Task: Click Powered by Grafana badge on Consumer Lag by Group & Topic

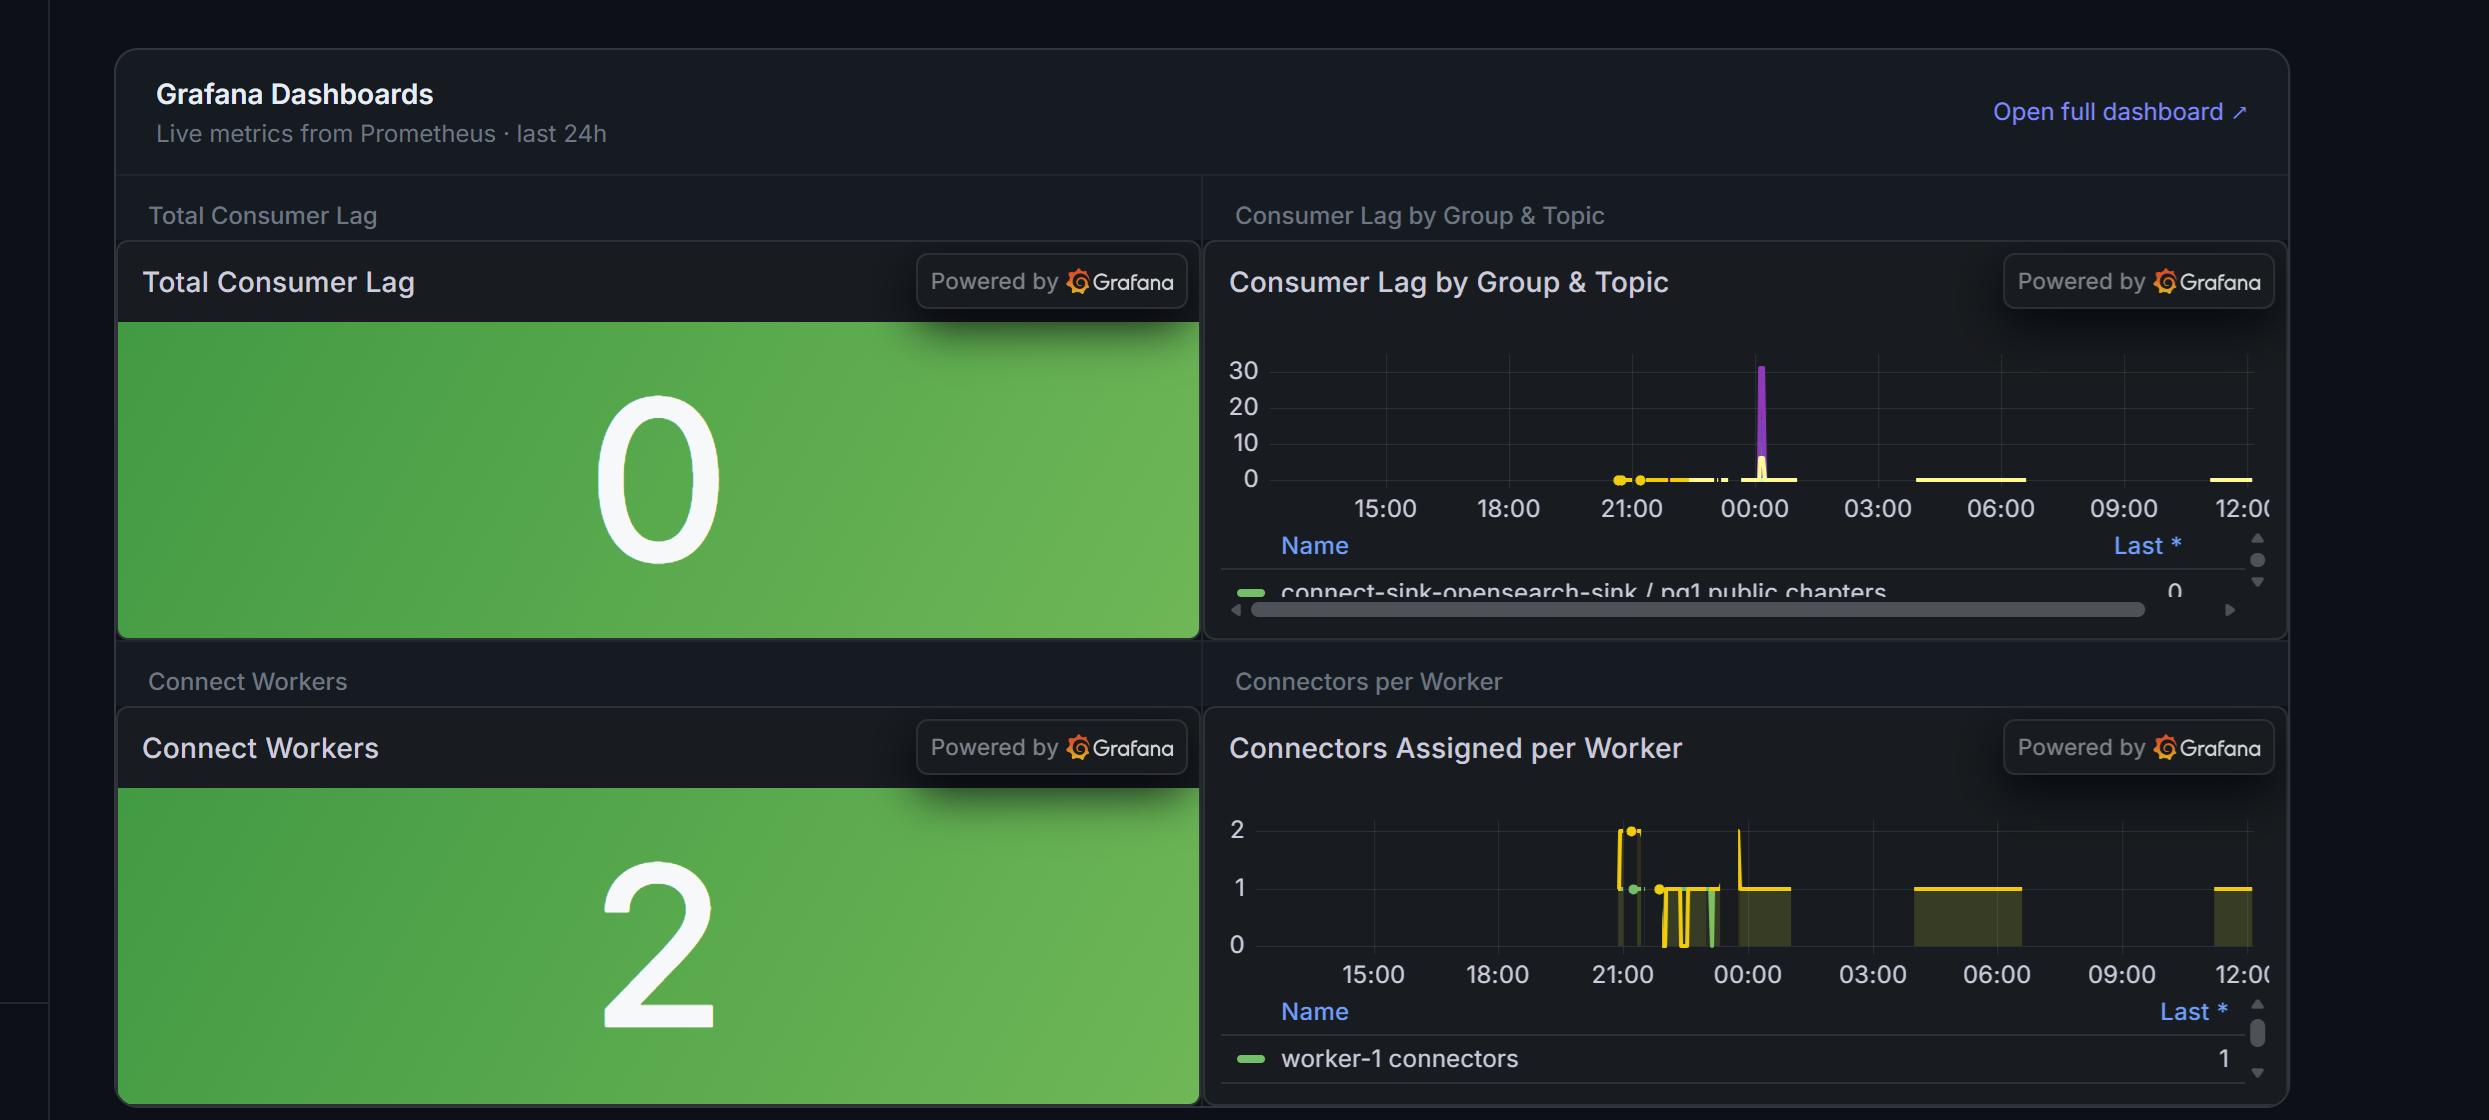Action: (x=2138, y=282)
